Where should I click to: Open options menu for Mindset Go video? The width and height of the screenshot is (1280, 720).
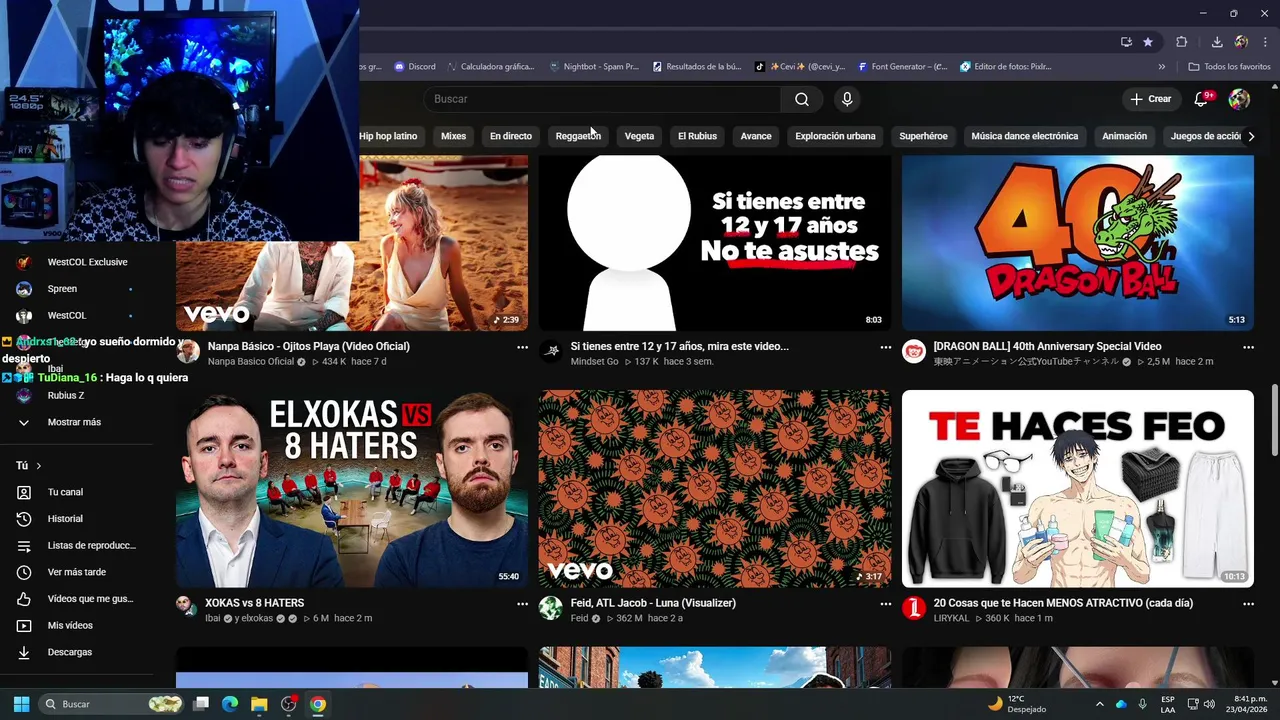click(x=885, y=347)
